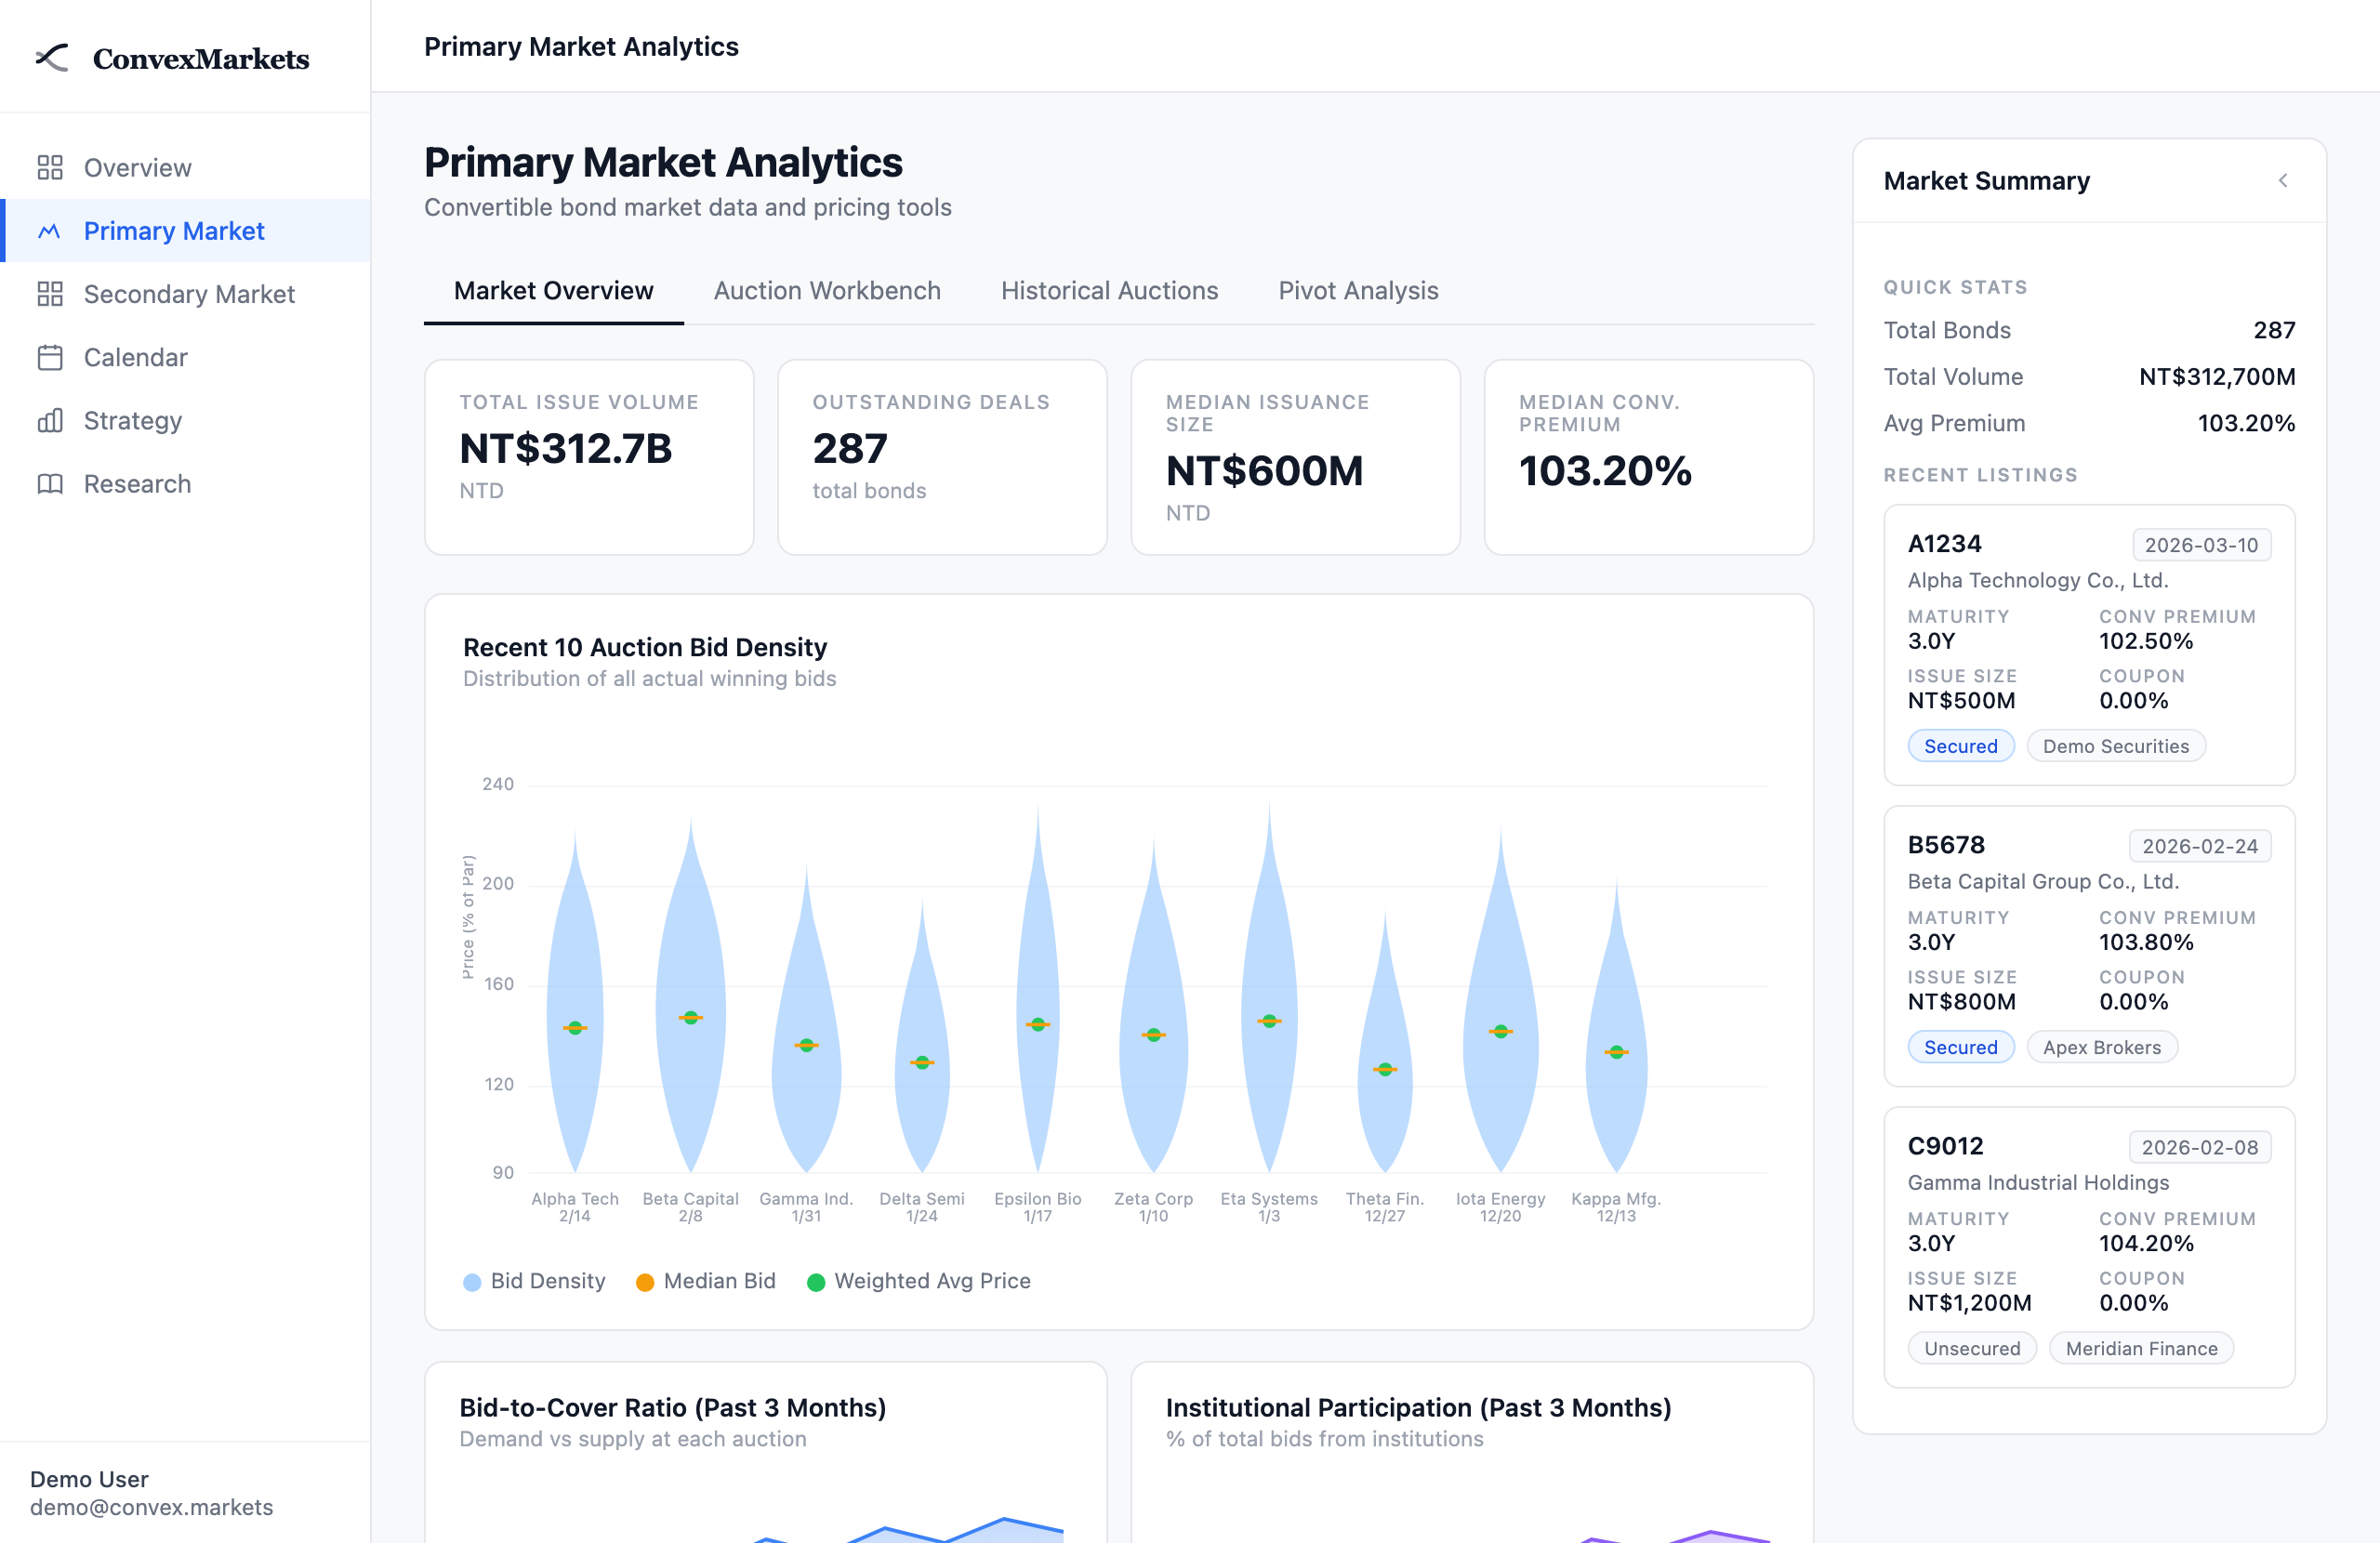The image size is (2380, 1543).
Task: Click the Demo Securities tag
Action: (2115, 746)
